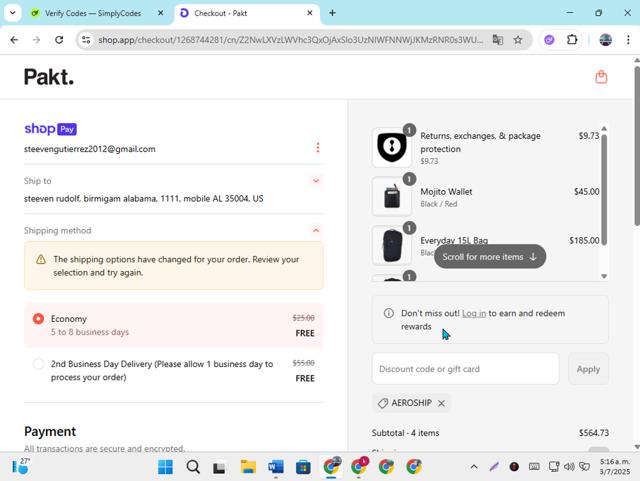Expand the Ship to section chevron
The image size is (640, 481).
click(x=316, y=180)
